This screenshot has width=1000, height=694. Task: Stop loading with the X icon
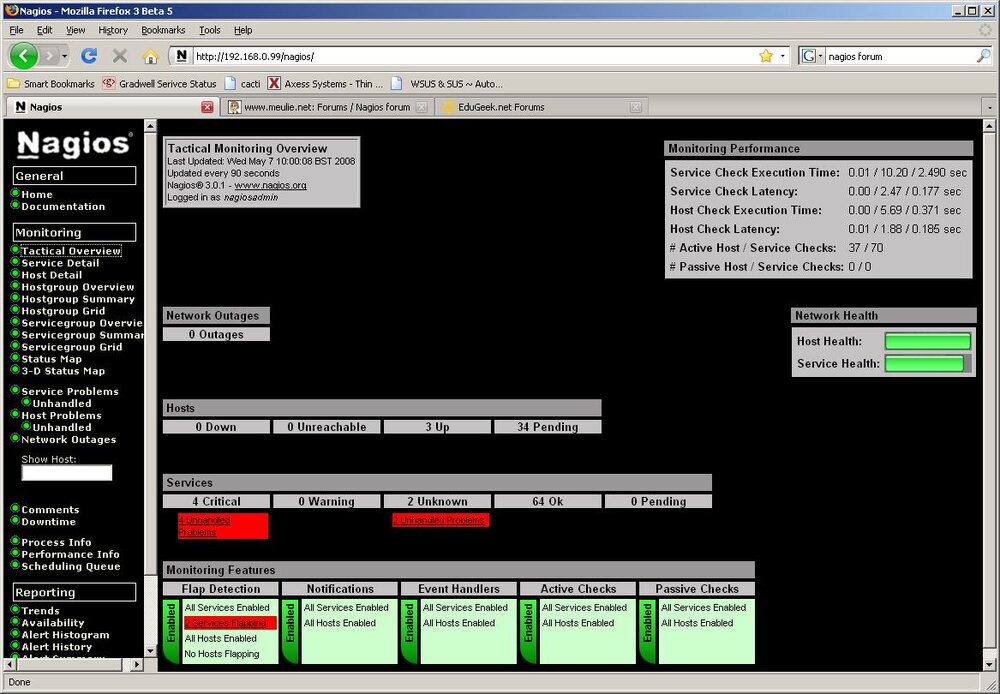tap(119, 56)
